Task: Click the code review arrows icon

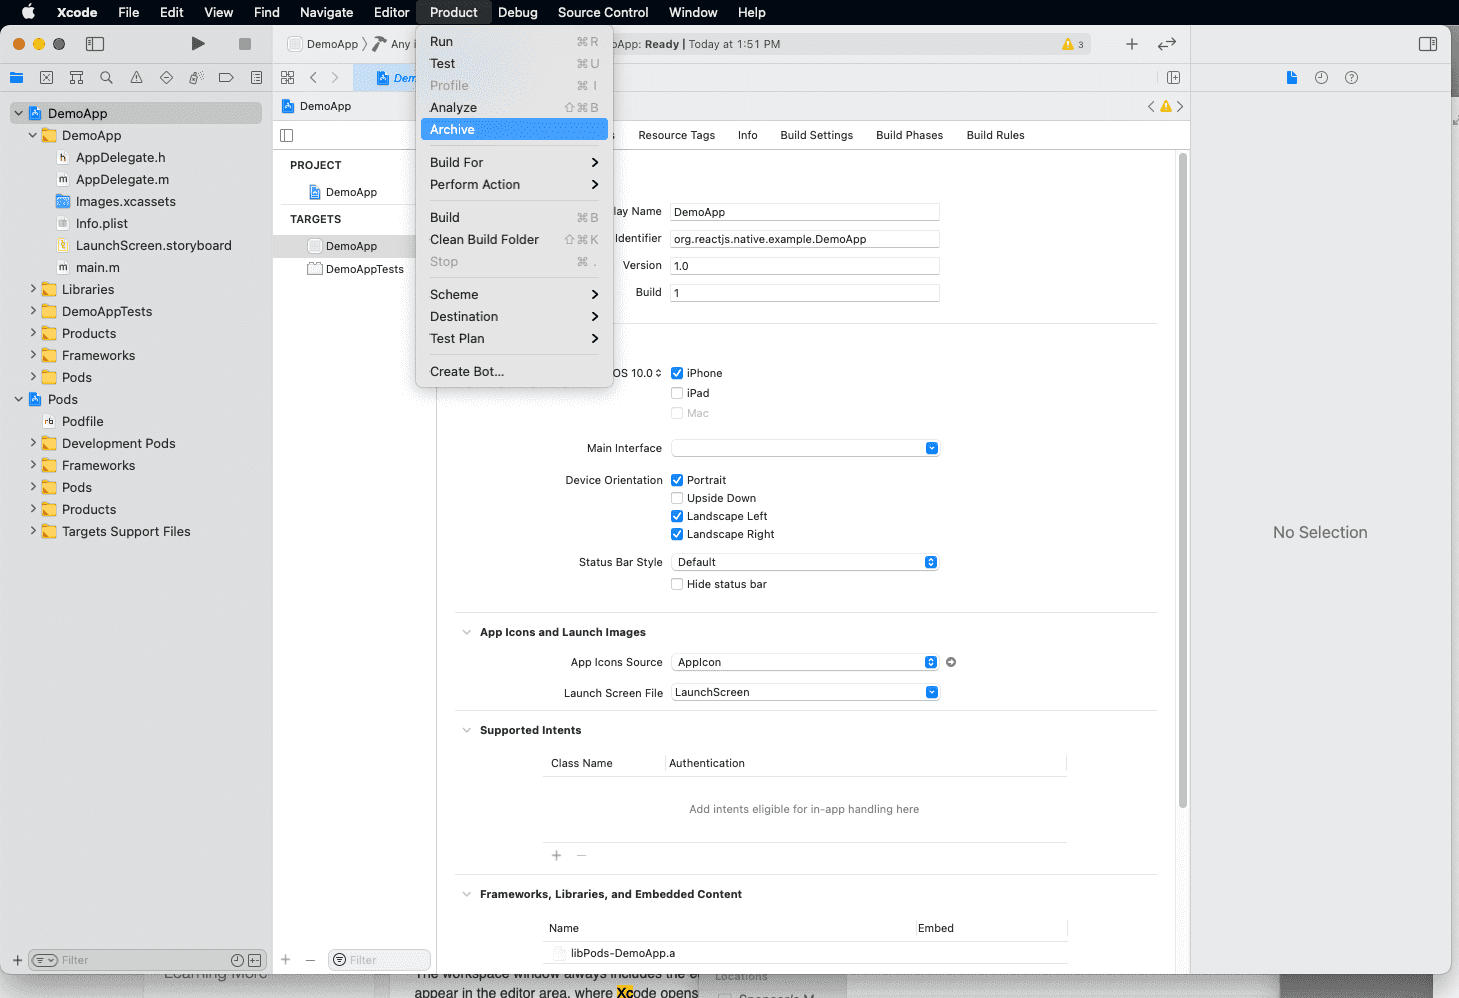Action: [1167, 44]
